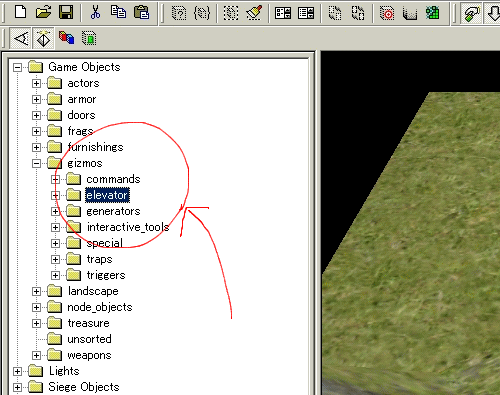Select the highlighted elevator item
The image size is (500, 395).
[x=107, y=195]
